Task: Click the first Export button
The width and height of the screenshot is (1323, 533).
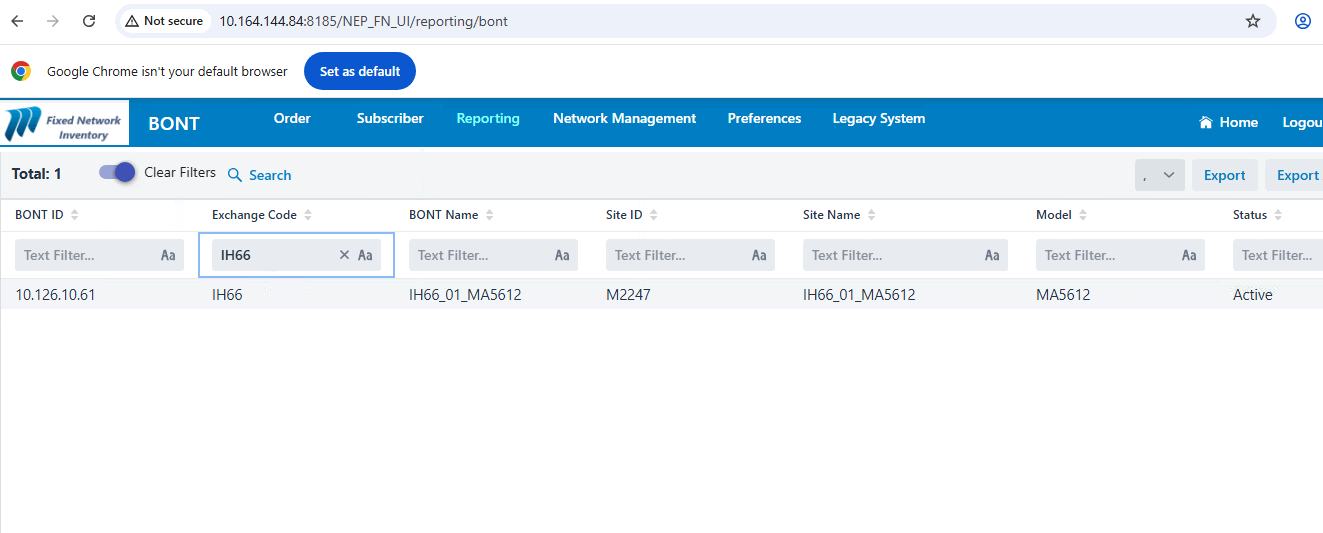Action: click(x=1224, y=175)
